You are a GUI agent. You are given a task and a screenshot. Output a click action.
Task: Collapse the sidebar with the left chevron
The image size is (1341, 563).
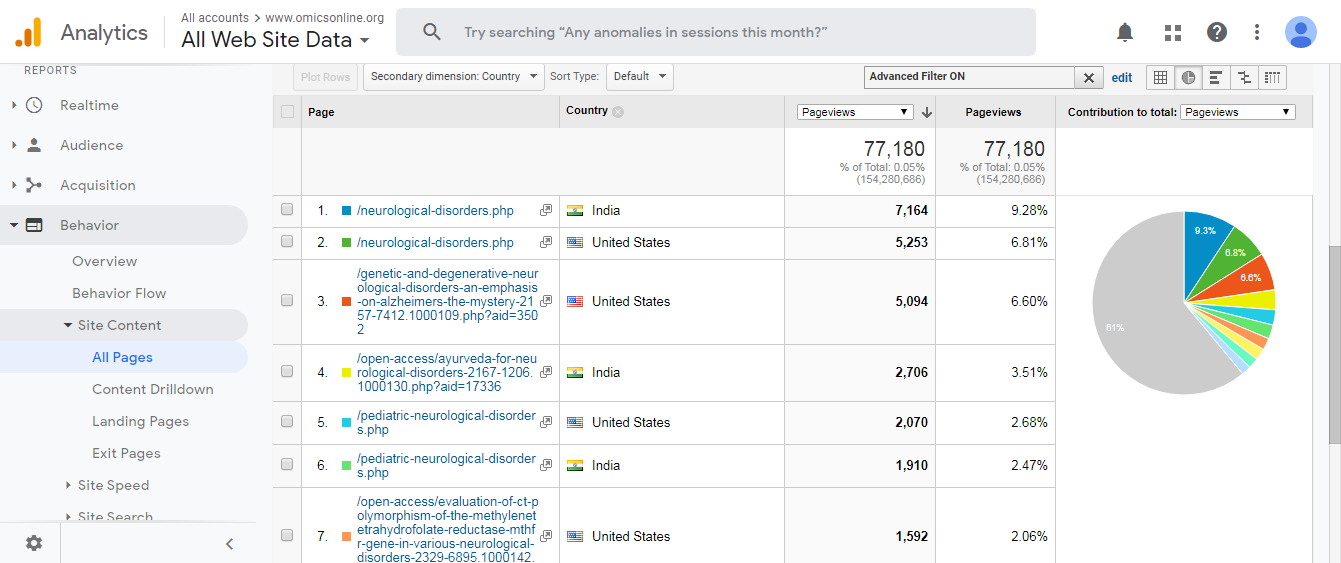pyautogui.click(x=229, y=544)
